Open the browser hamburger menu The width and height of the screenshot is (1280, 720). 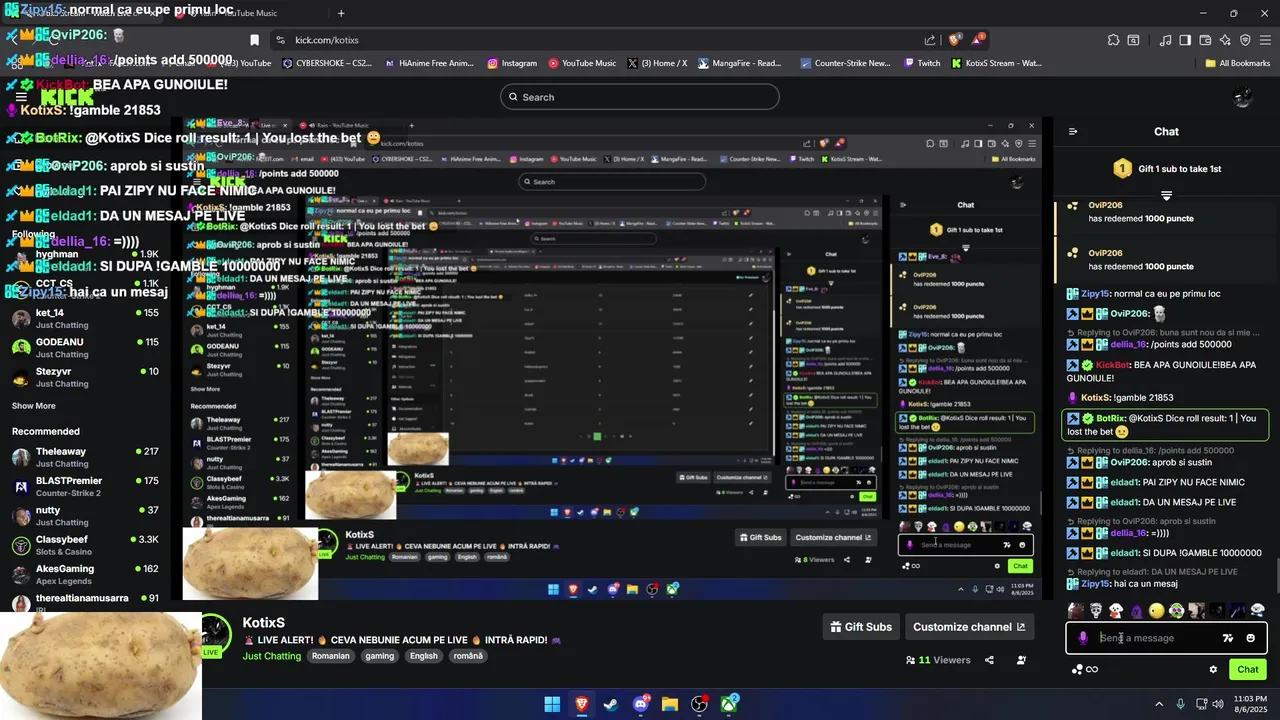[1265, 40]
